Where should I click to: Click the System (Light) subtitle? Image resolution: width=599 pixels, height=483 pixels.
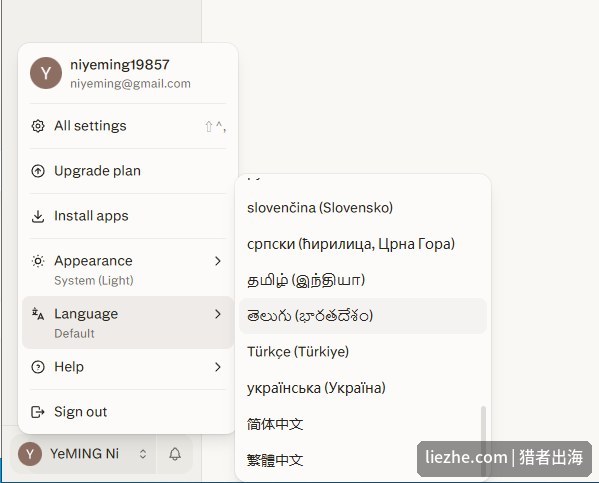click(94, 280)
